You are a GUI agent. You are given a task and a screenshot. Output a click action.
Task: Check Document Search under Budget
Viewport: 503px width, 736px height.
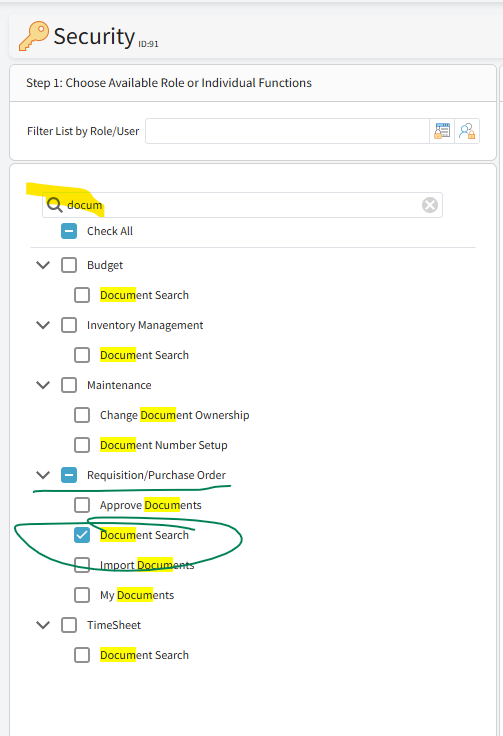(x=82, y=295)
